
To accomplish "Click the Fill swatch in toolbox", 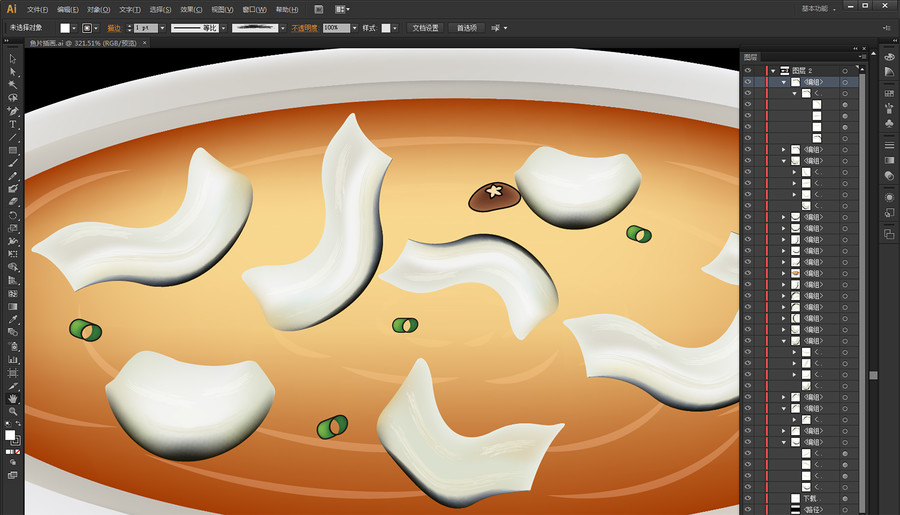I will pyautogui.click(x=10, y=435).
